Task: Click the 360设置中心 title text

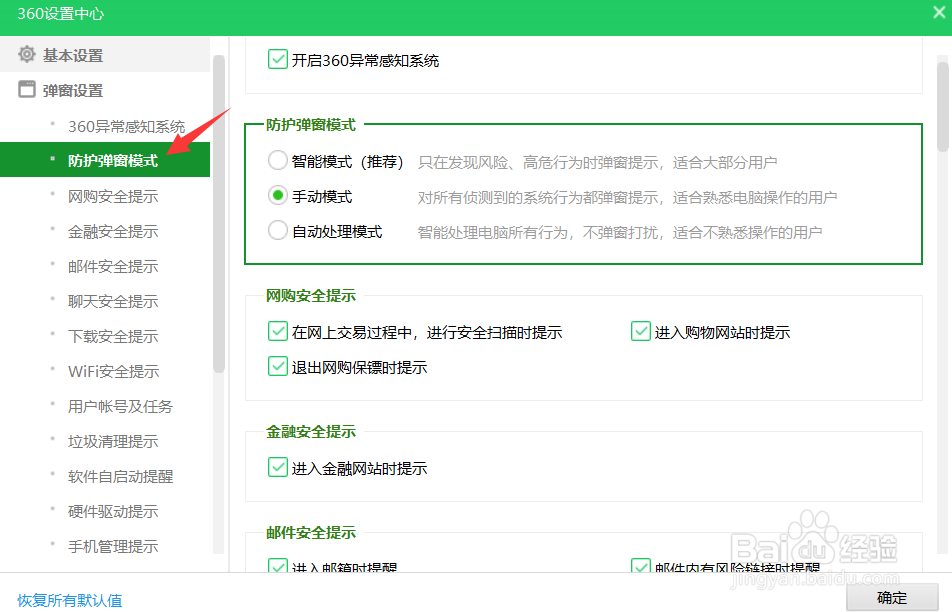Action: point(61,13)
